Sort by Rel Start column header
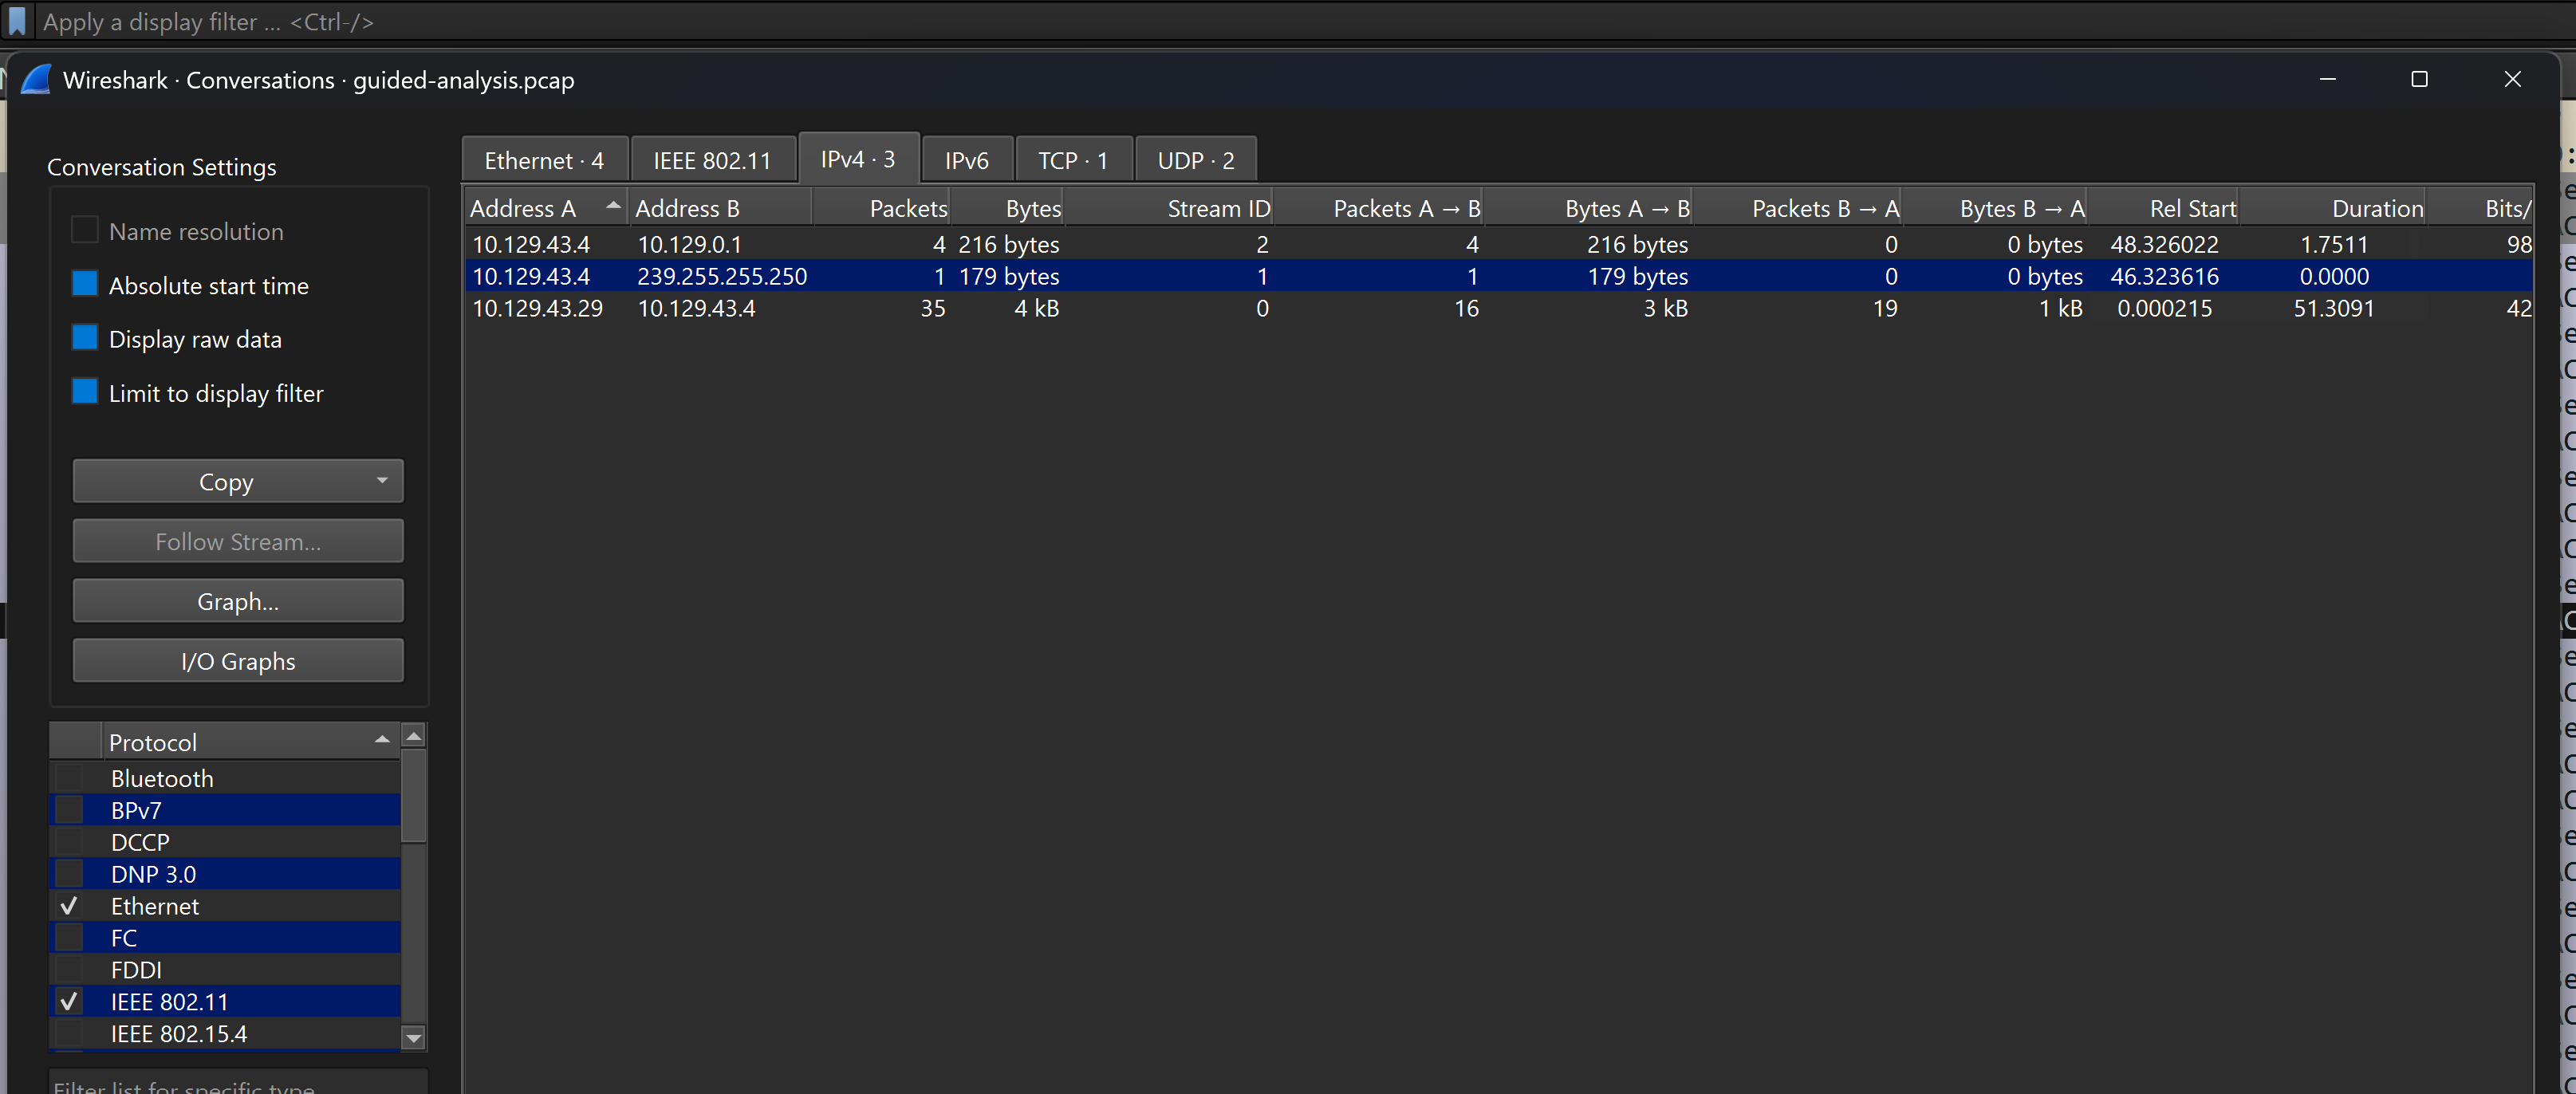 (2163, 208)
